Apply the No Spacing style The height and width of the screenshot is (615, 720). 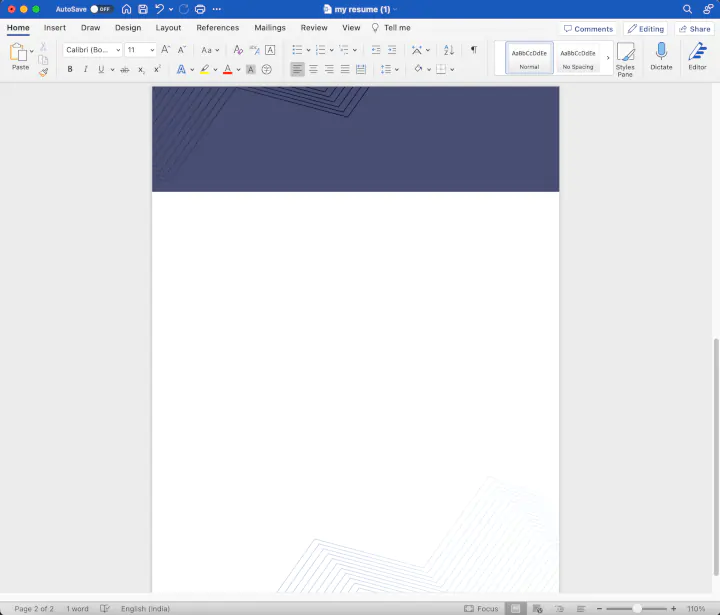click(x=578, y=58)
